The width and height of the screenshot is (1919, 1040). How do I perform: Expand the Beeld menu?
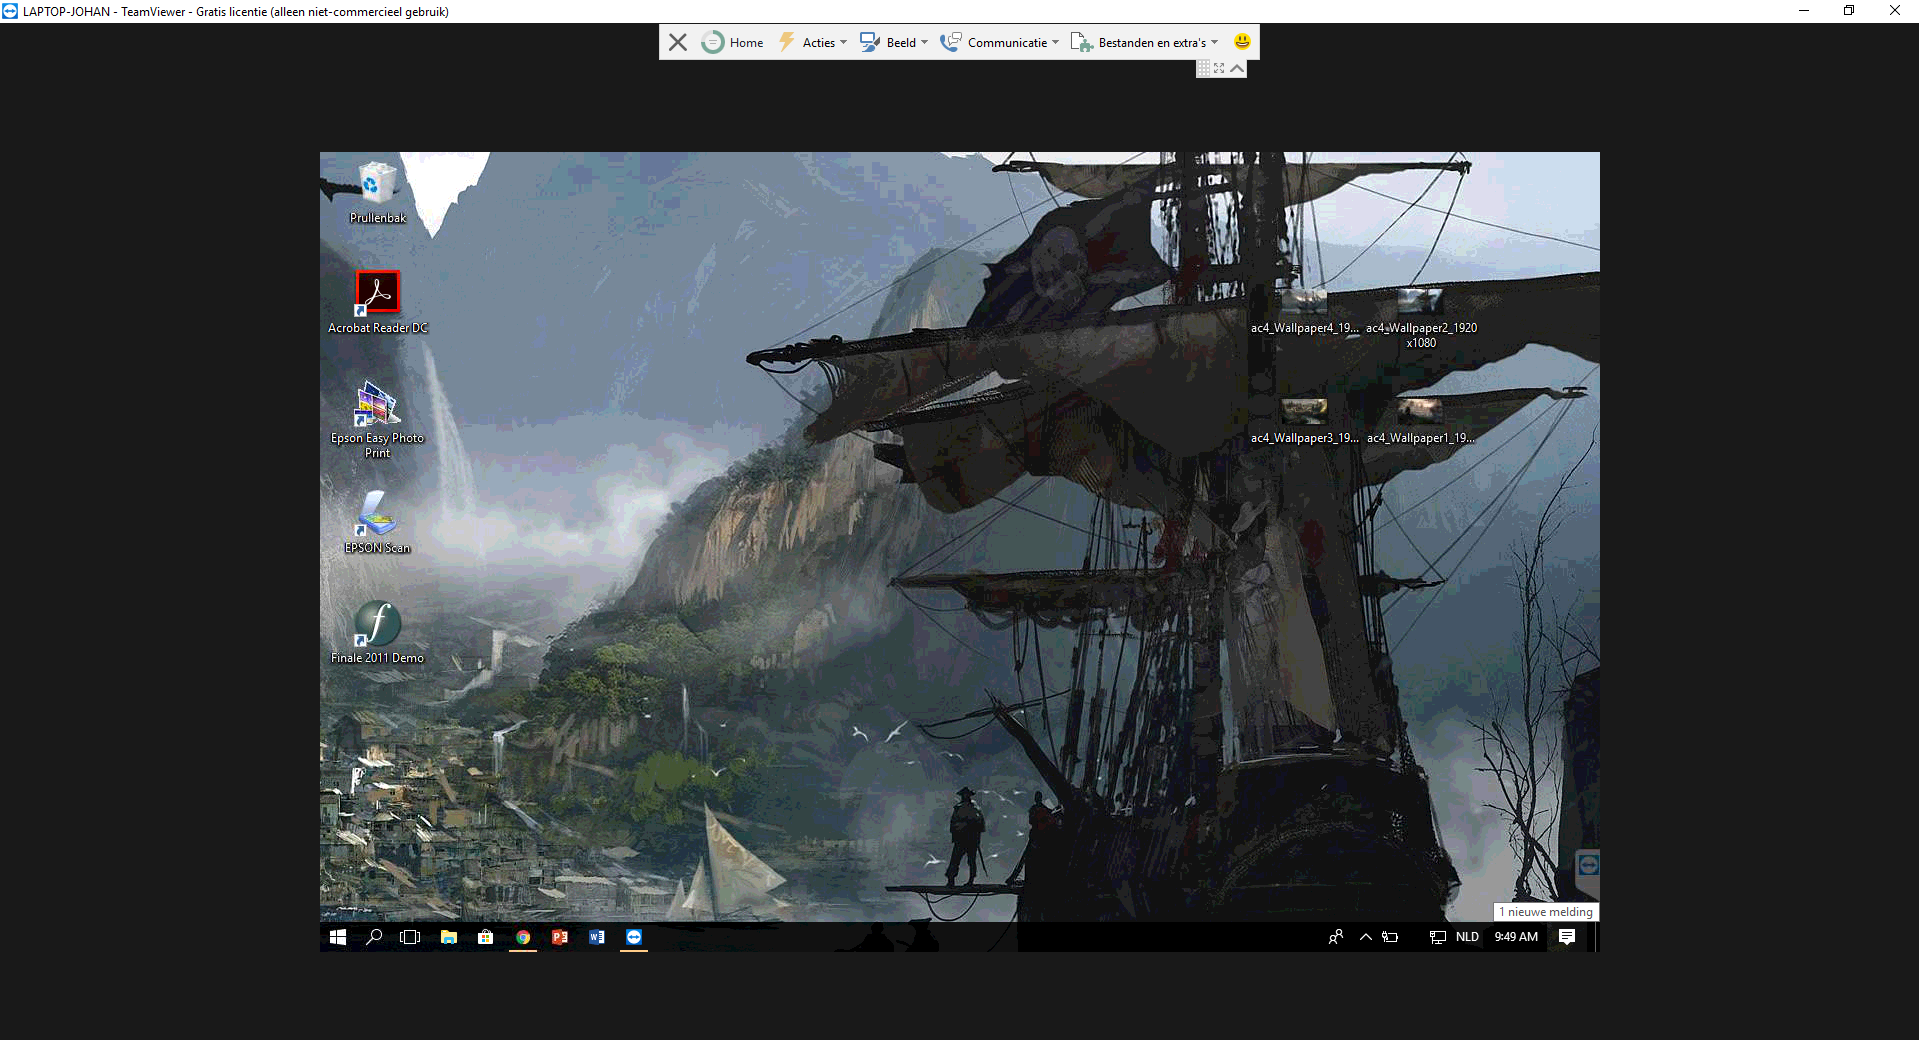click(x=895, y=42)
